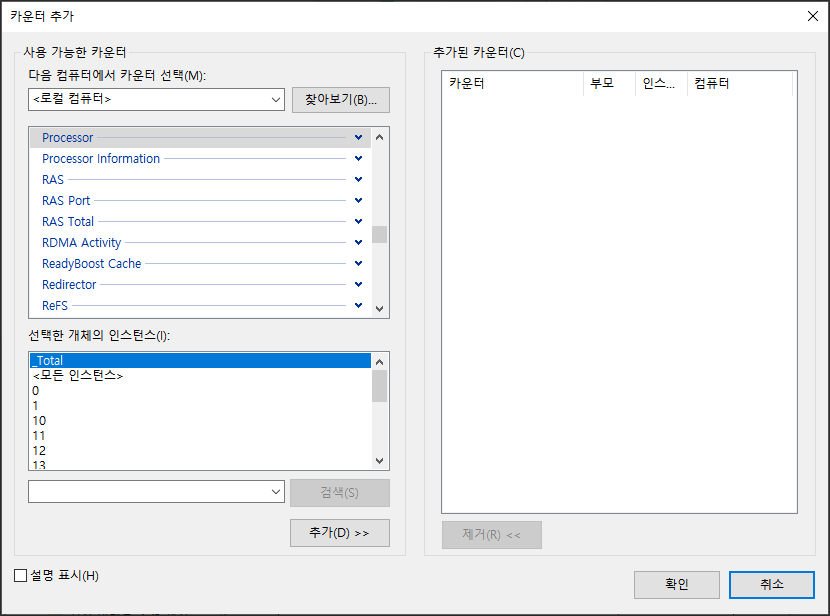Select instance 11 in the list

pos(201,436)
